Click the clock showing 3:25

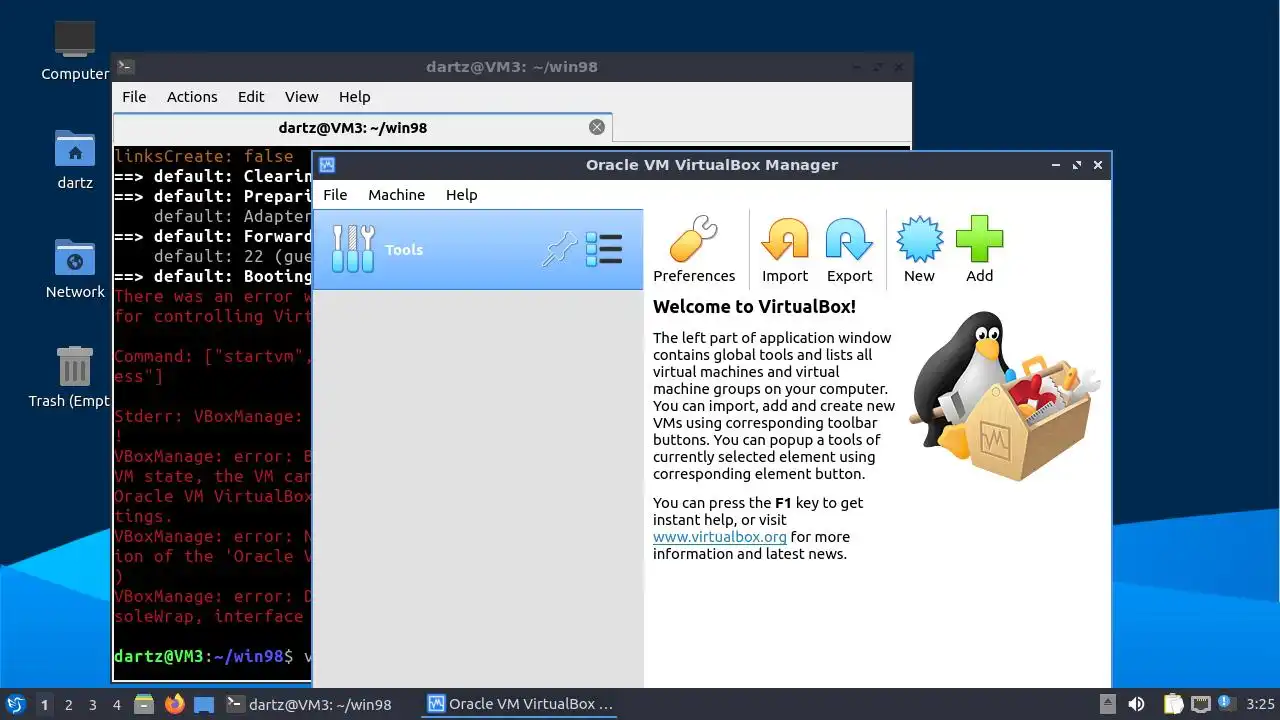click(x=1260, y=705)
